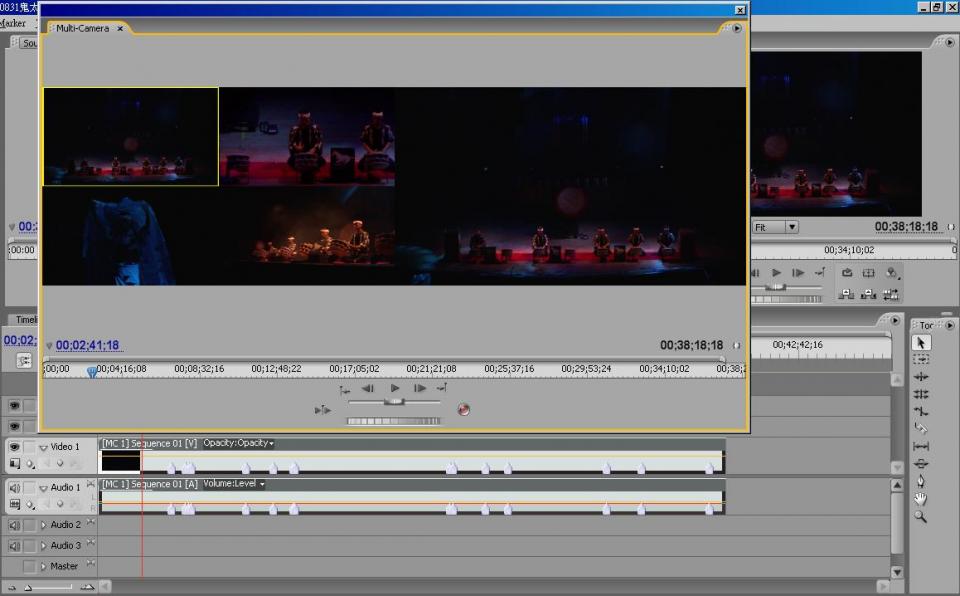Image resolution: width=960 pixels, height=596 pixels.
Task: Click the Multi-Camera shuttle slider
Action: (x=394, y=402)
